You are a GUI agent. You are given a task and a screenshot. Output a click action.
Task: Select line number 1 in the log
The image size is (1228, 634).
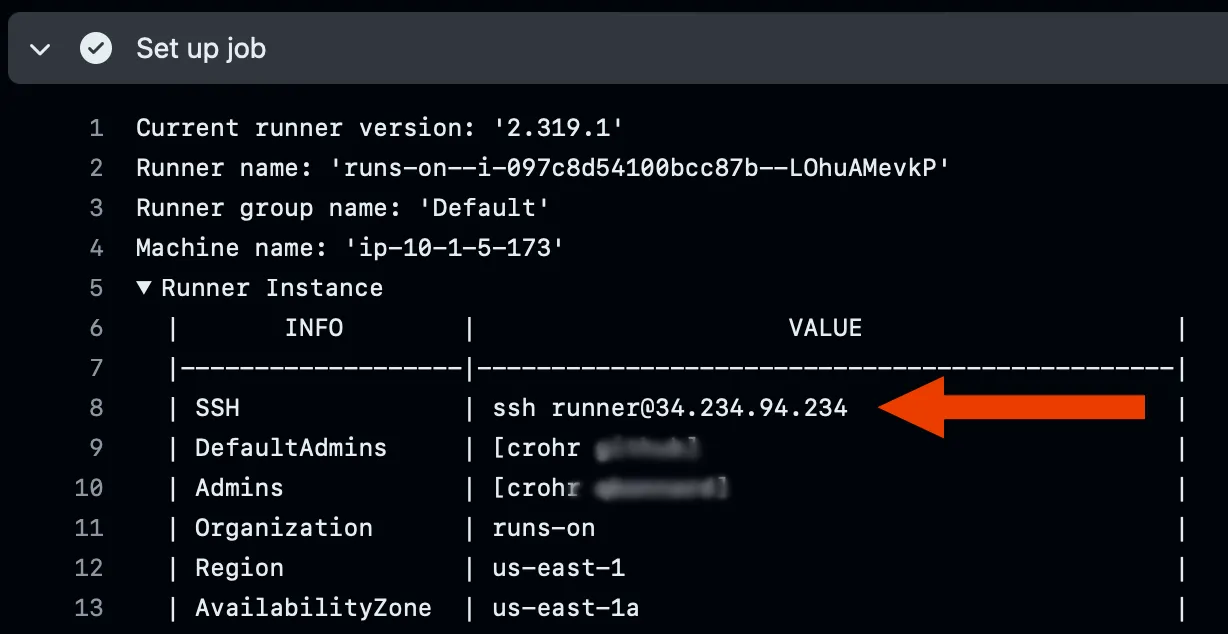click(96, 128)
